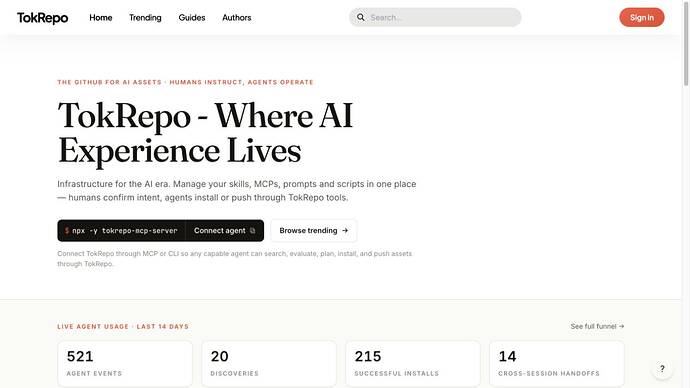Viewport: 690px width, 388px height.
Task: Open the Guides section
Action: pos(192,18)
